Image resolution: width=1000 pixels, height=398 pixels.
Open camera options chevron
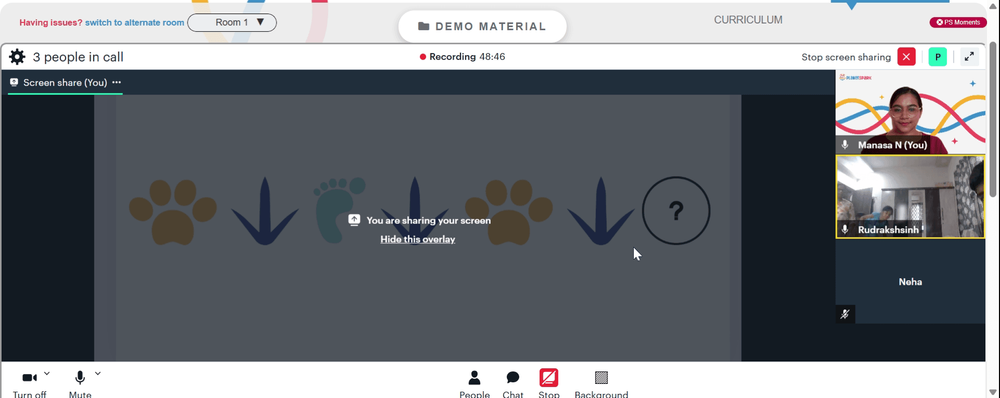tap(47, 374)
